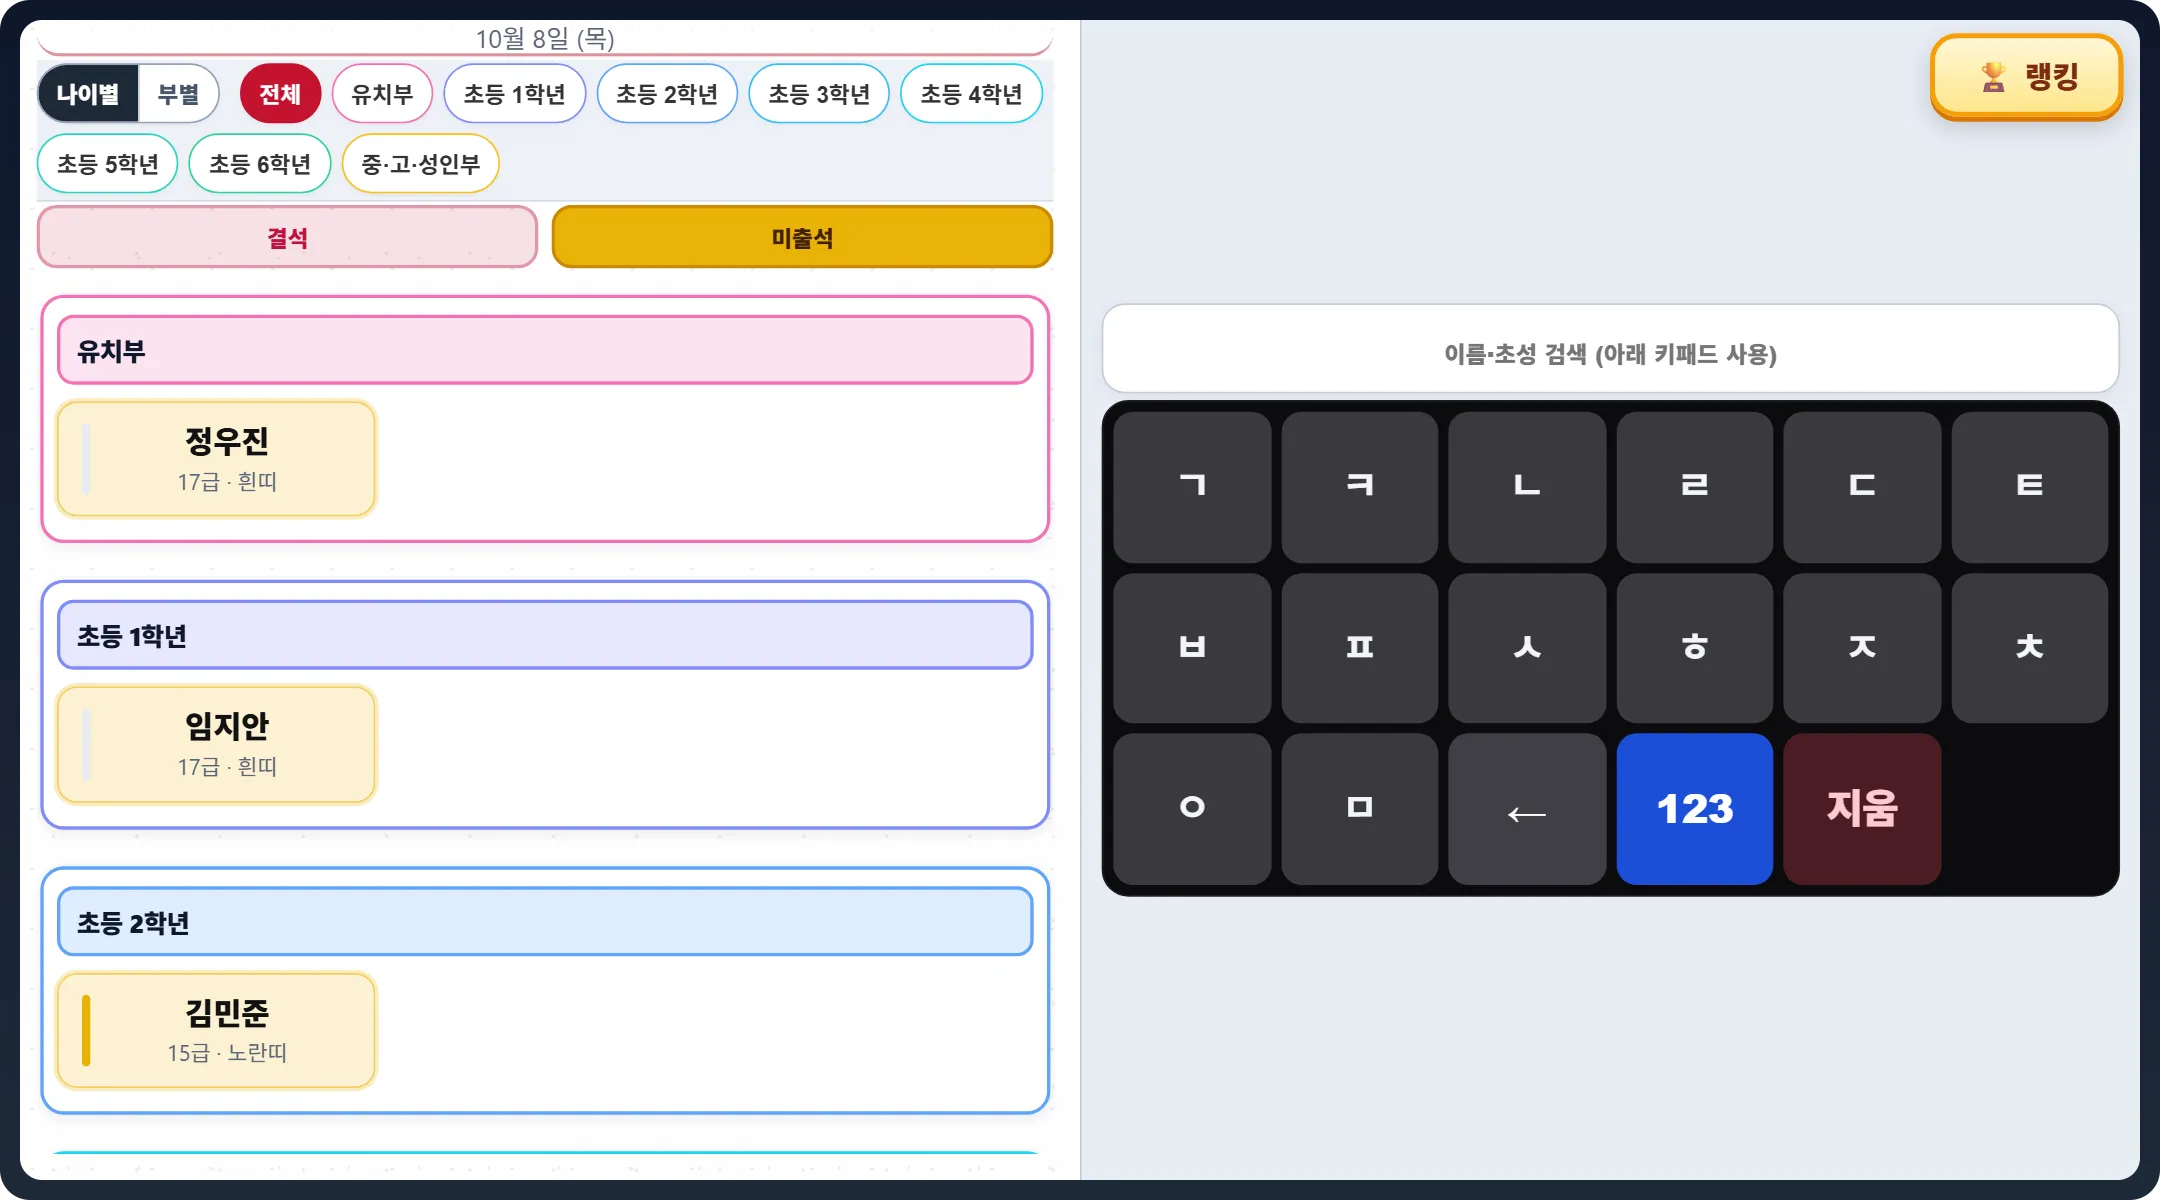The image size is (2160, 1200).
Task: Clear search with 지움 key
Action: coord(1862,809)
